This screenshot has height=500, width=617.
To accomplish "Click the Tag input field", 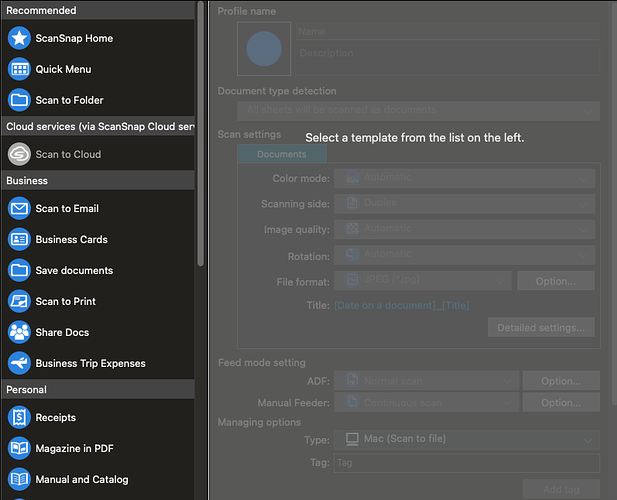I will pyautogui.click(x=467, y=463).
